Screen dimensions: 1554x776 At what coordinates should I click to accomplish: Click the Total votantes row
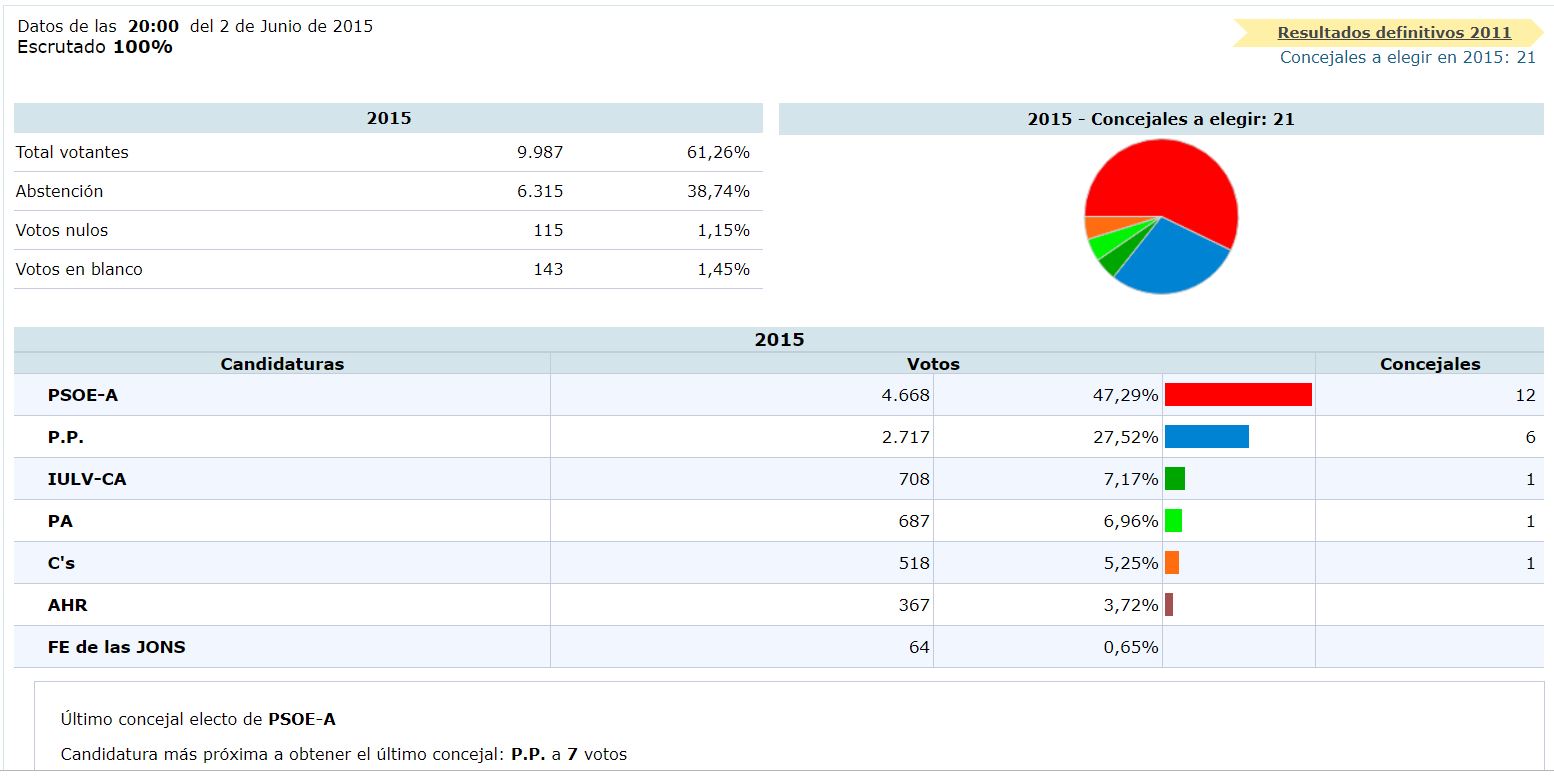(x=72, y=152)
